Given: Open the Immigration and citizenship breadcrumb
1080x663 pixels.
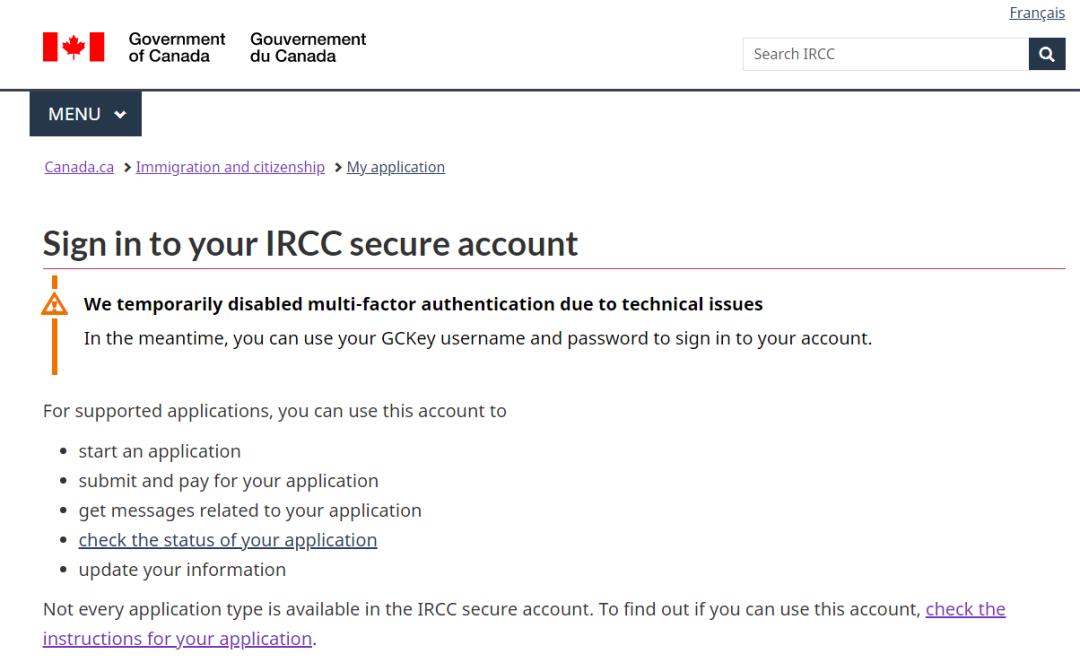Looking at the screenshot, I should (x=230, y=167).
